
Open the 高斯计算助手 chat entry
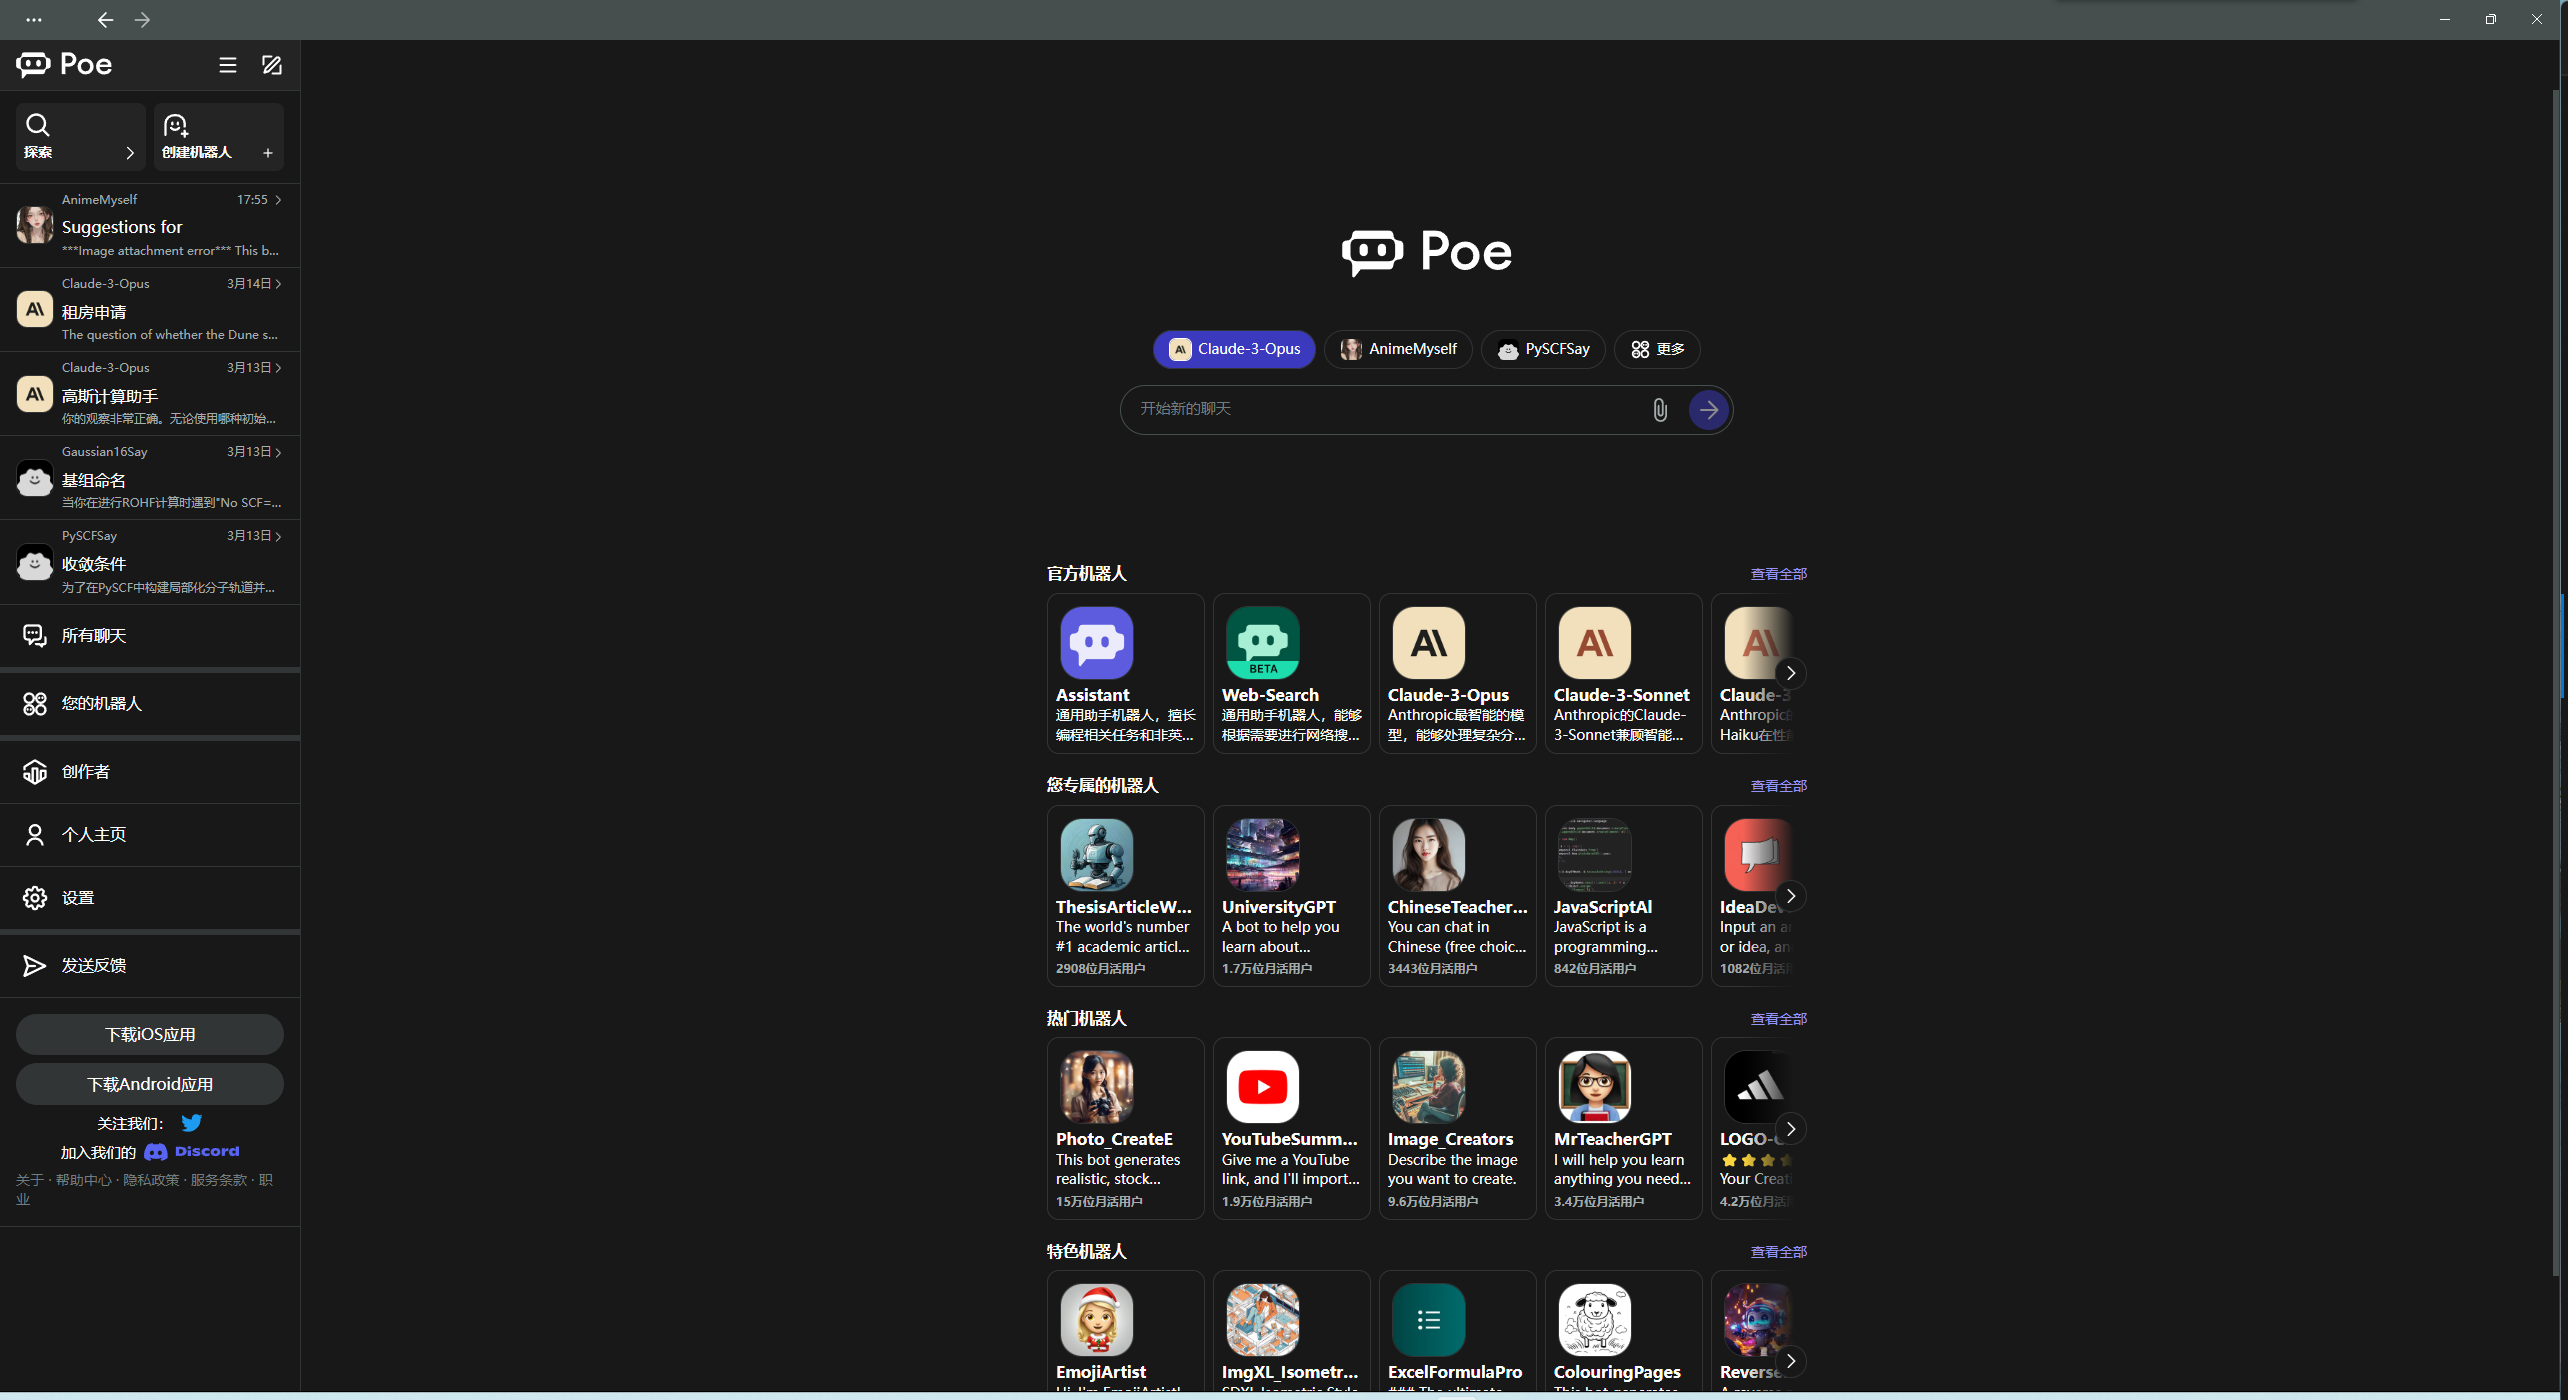(x=150, y=394)
